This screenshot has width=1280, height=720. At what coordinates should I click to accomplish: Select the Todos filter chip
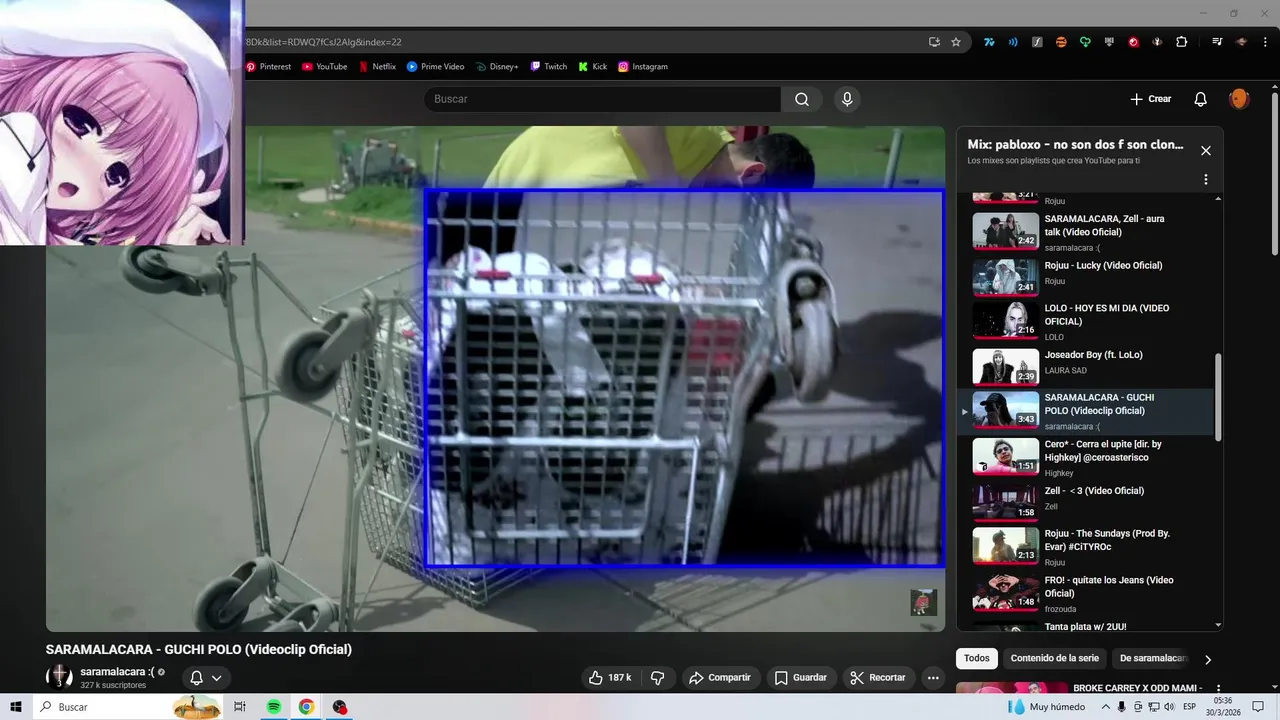[977, 658]
